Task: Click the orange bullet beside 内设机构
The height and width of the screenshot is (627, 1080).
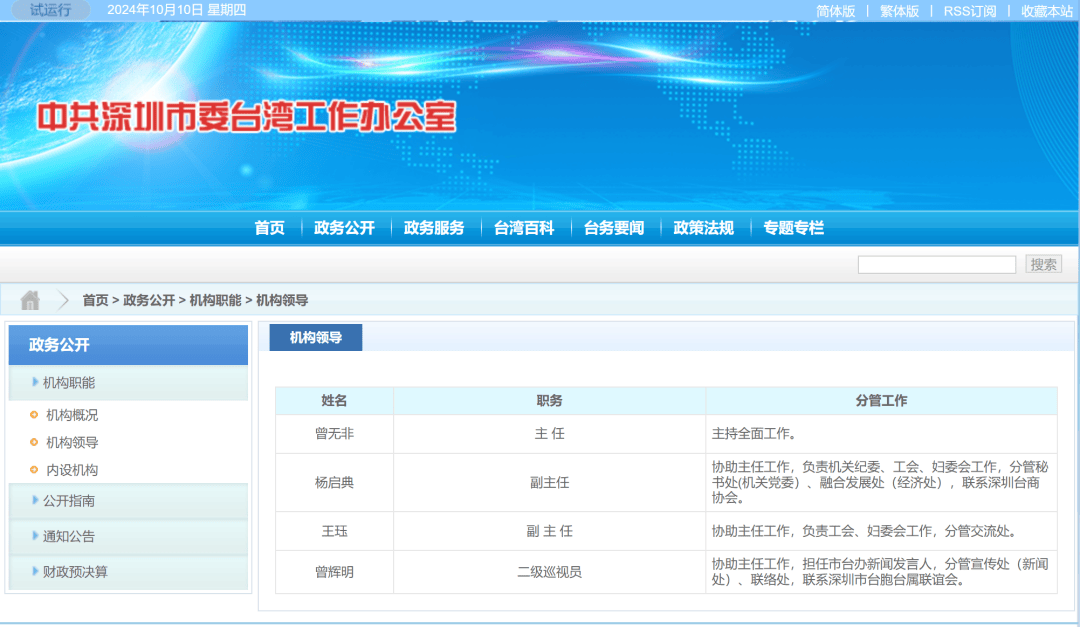Action: tap(34, 470)
